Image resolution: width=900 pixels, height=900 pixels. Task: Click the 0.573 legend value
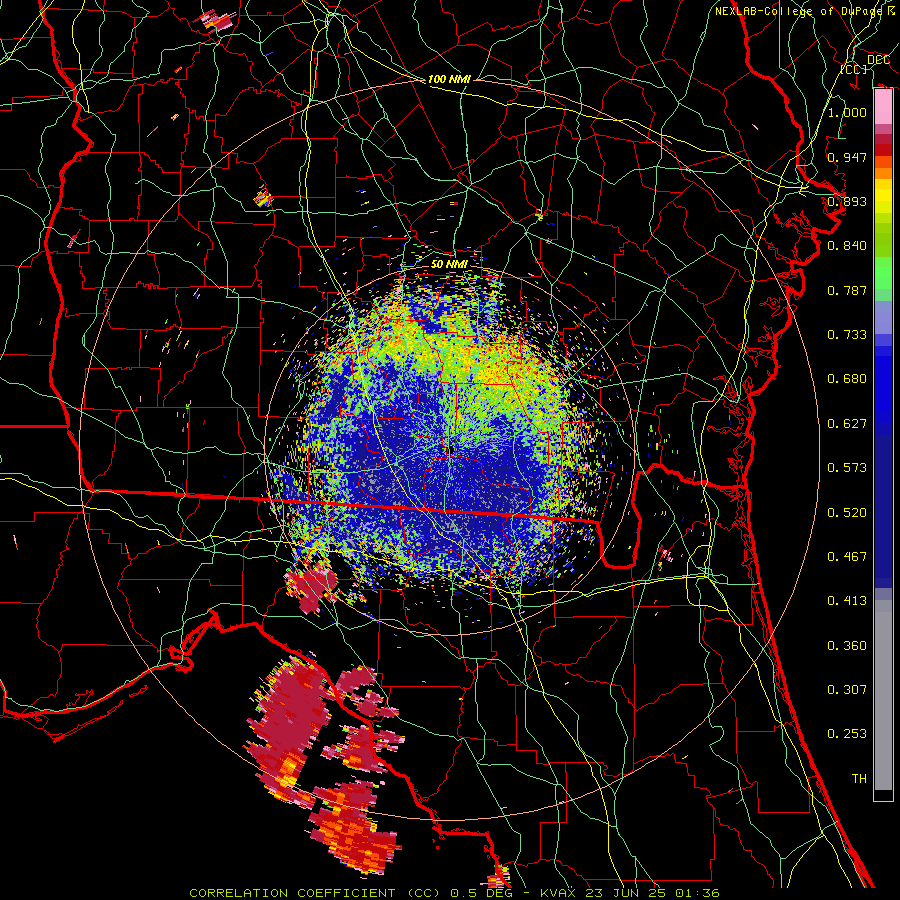(x=847, y=468)
